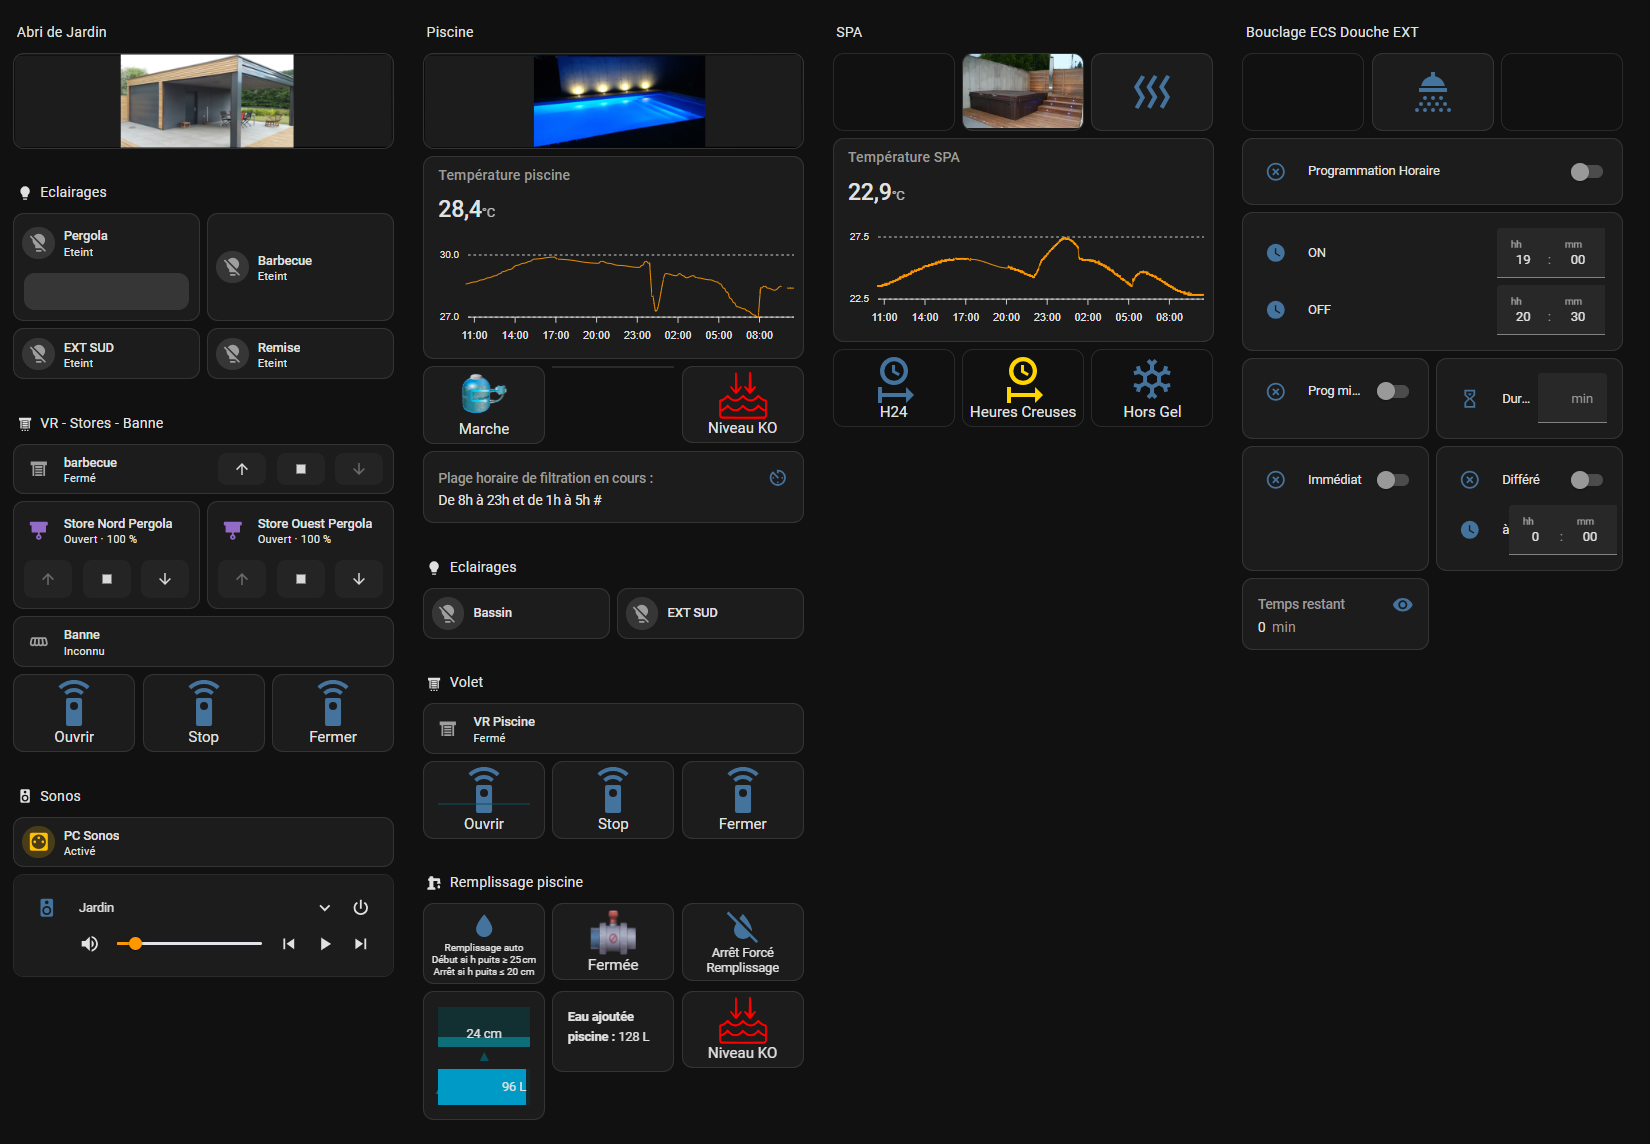This screenshot has height=1144, width=1650.
Task: Click the SPA heating waves icon
Action: pos(1152,92)
